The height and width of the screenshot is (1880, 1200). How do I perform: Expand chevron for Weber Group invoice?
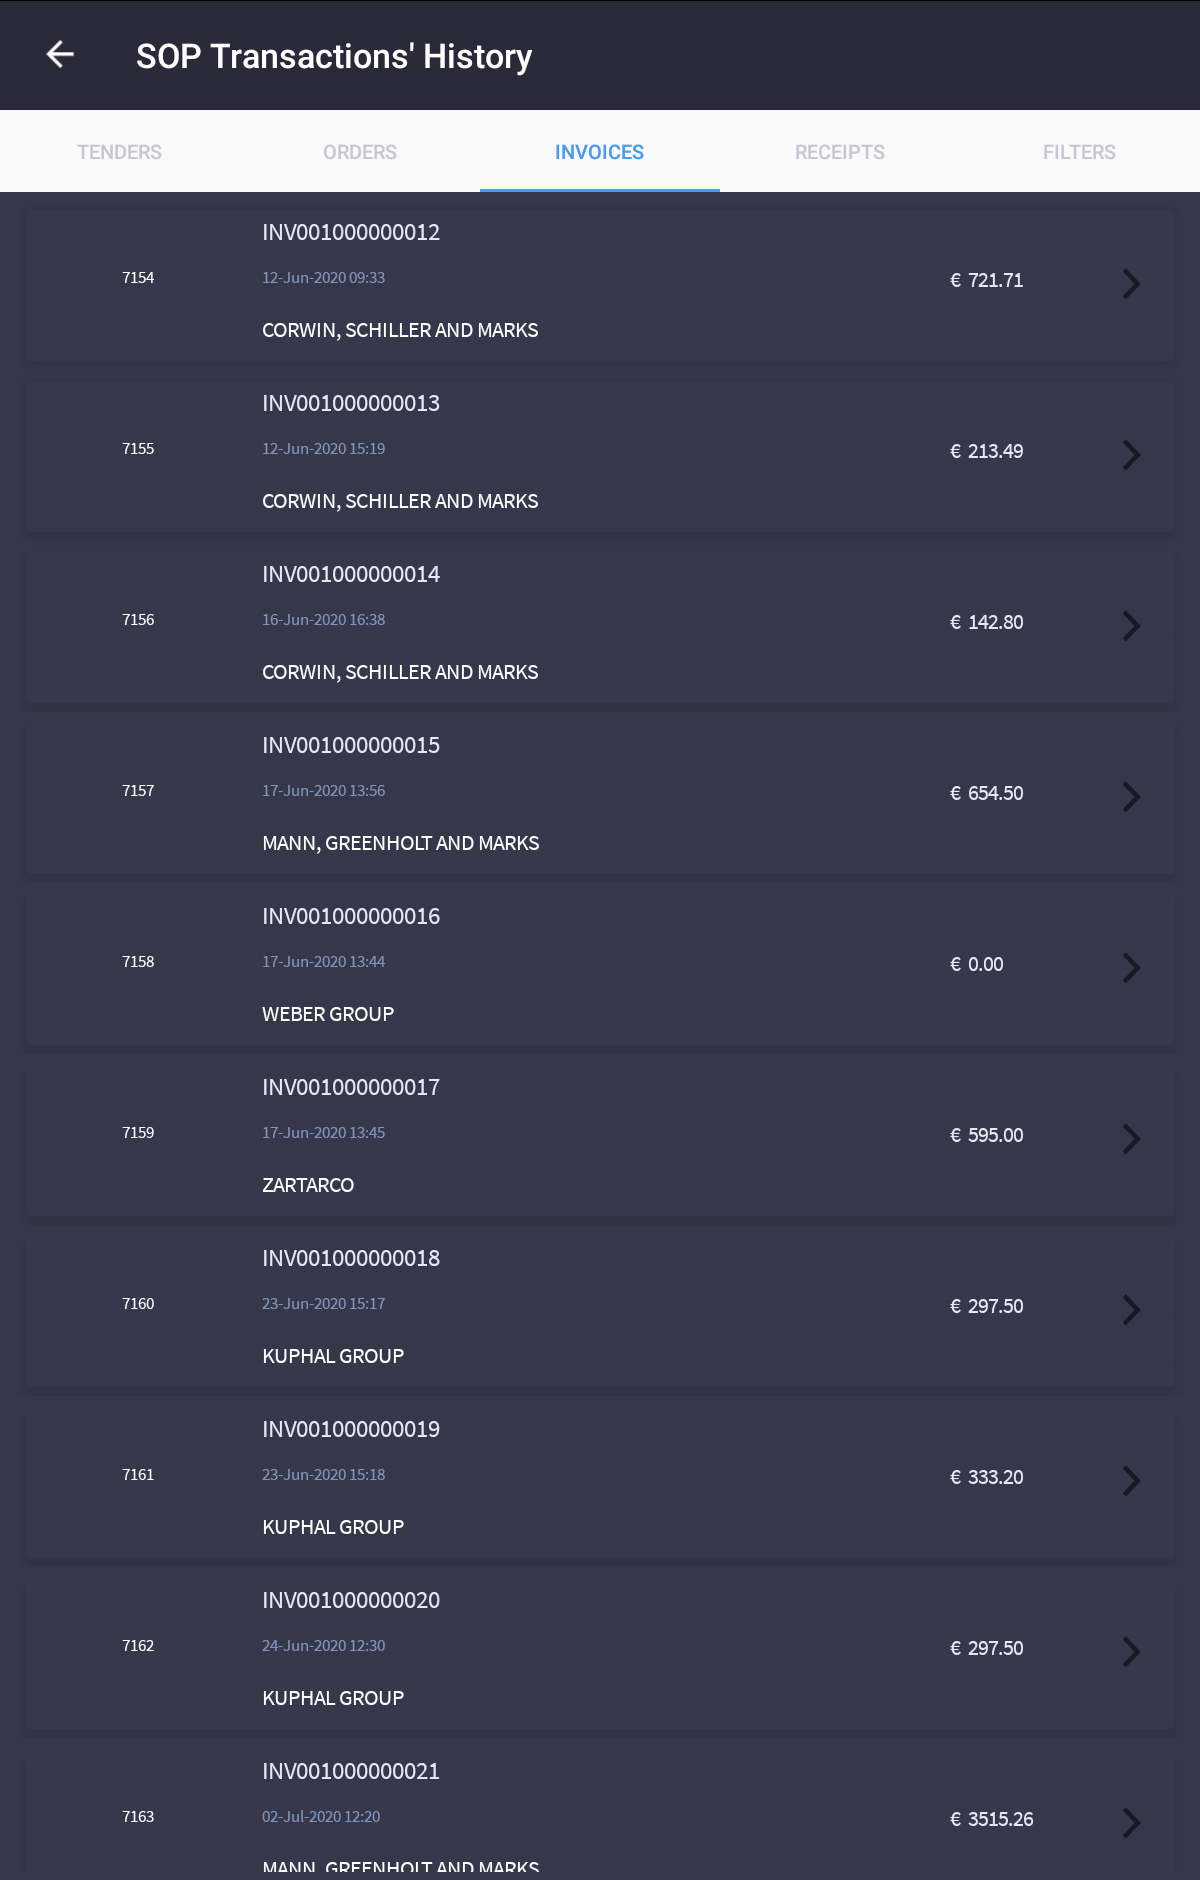click(x=1131, y=967)
